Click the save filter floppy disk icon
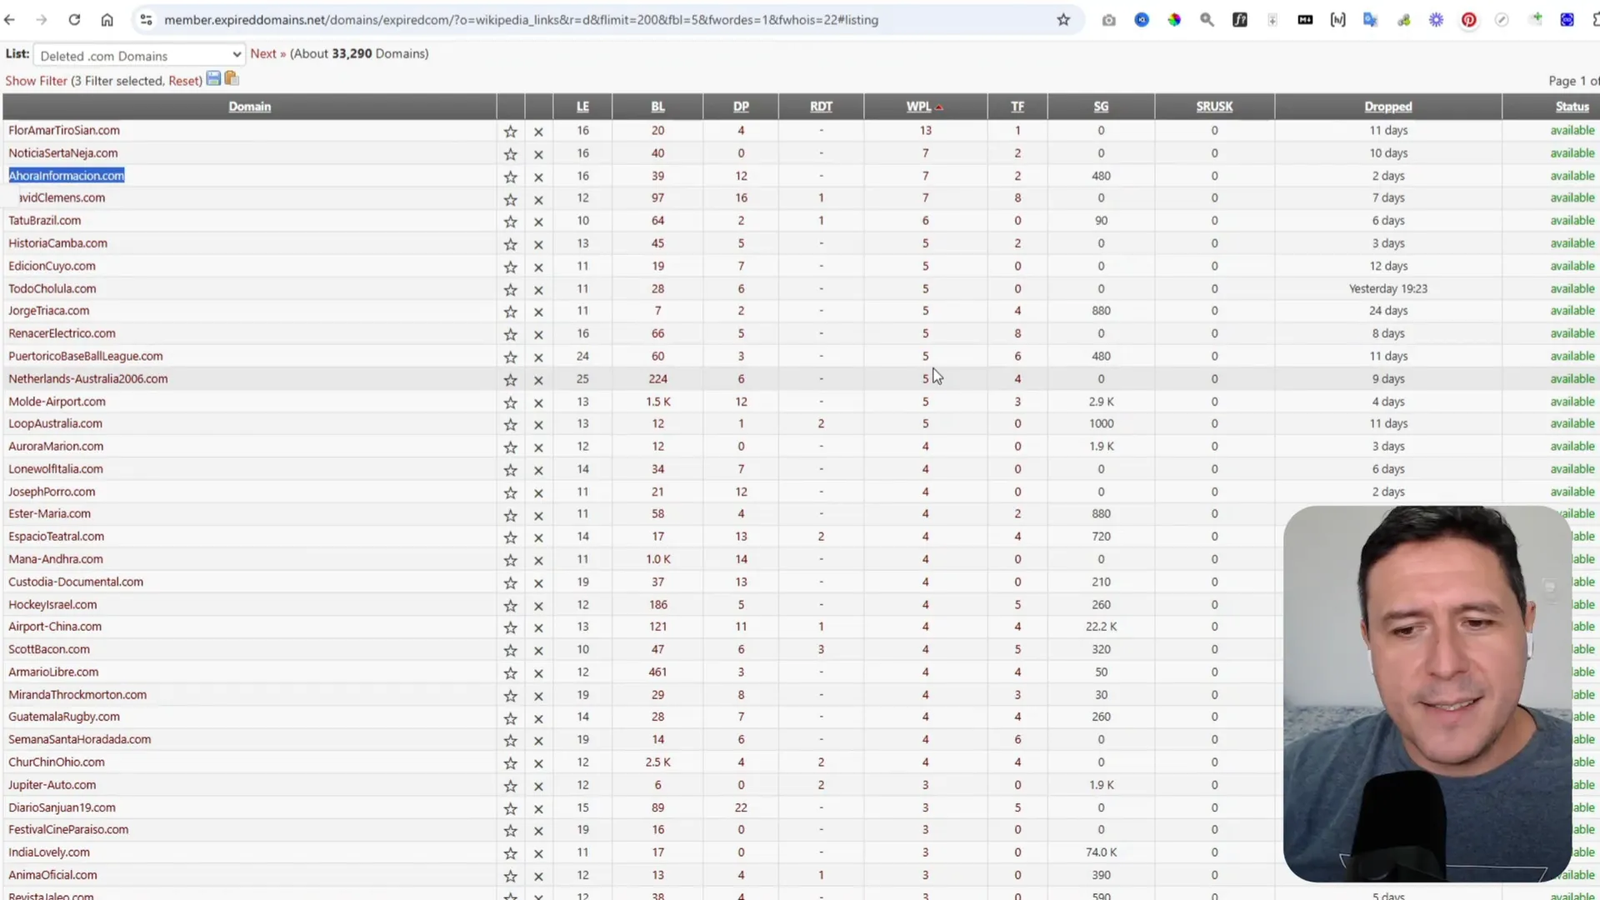Viewport: 1600px width, 900px height. (x=213, y=79)
